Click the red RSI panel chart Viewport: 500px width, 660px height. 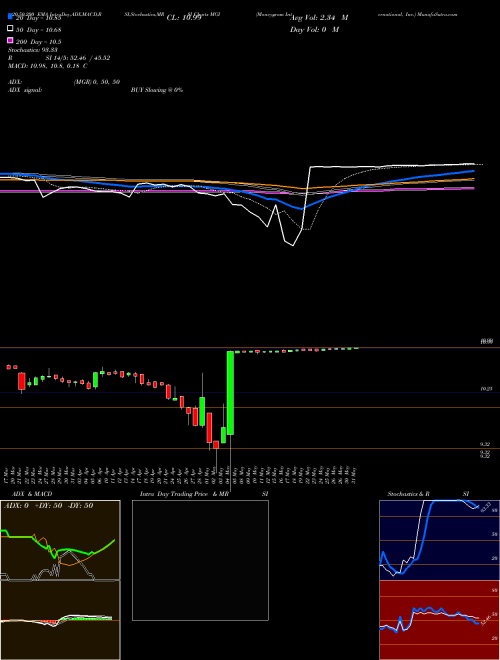pos(439,620)
